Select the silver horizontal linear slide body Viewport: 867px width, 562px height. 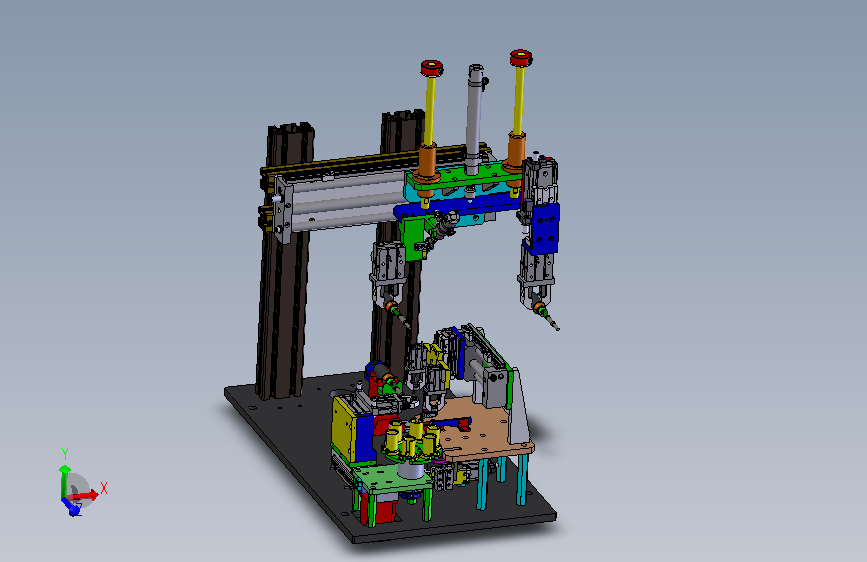[x=346, y=202]
